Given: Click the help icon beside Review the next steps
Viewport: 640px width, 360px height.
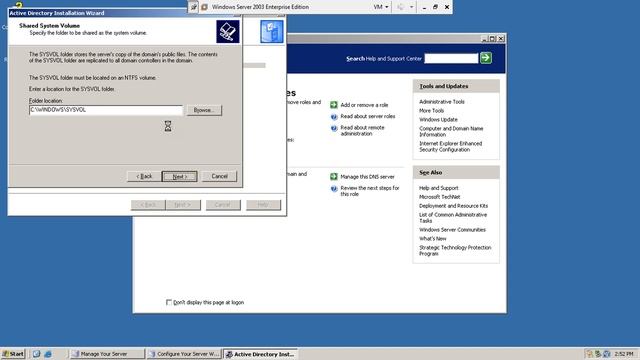Looking at the screenshot, I should 333,189.
